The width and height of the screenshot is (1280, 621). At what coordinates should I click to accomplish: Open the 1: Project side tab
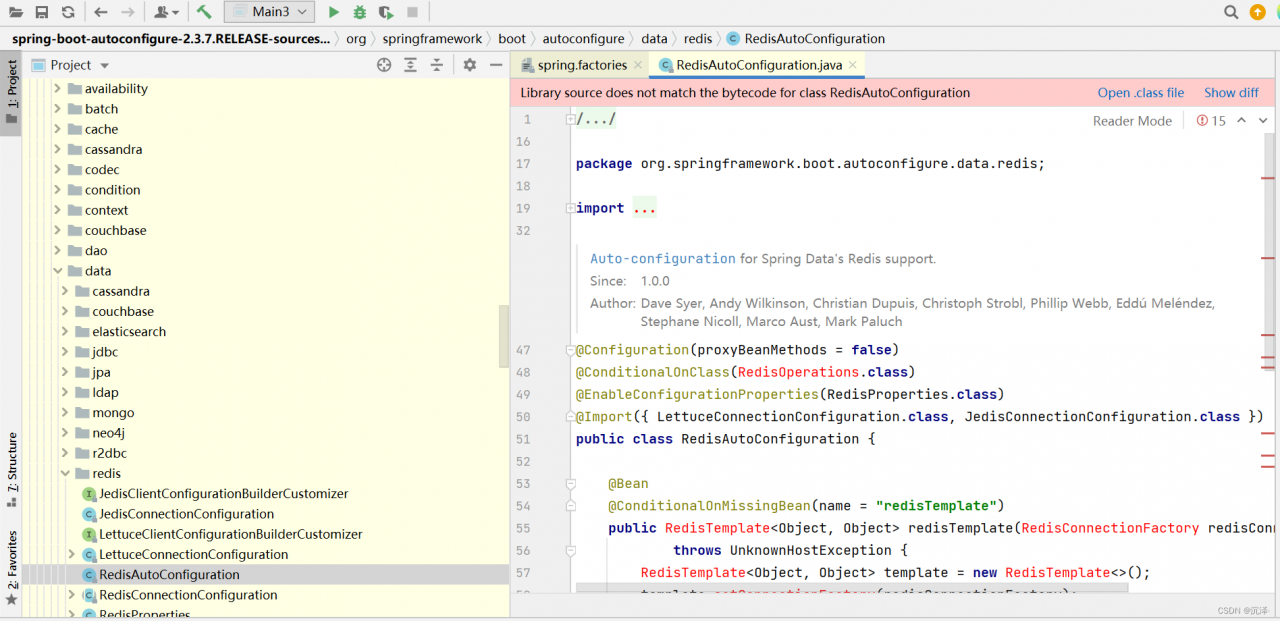(11, 92)
